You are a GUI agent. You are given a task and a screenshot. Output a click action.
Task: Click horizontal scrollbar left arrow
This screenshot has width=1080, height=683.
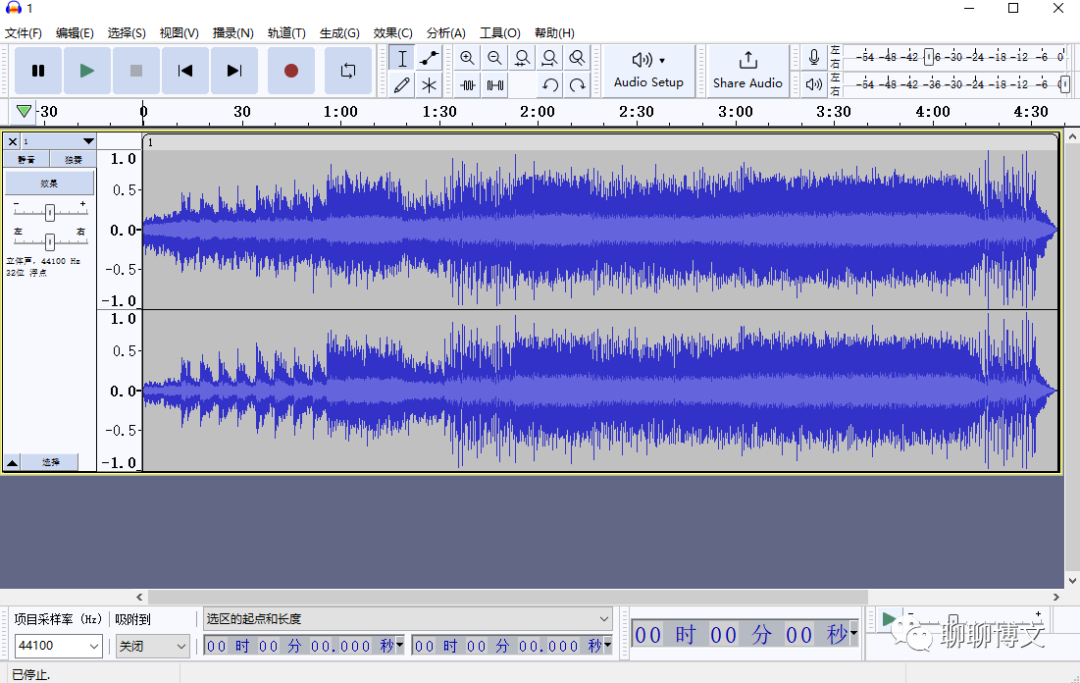click(x=140, y=597)
